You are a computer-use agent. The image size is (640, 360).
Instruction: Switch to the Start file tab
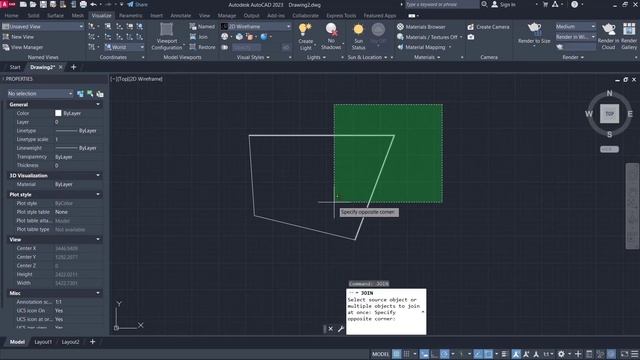15,67
